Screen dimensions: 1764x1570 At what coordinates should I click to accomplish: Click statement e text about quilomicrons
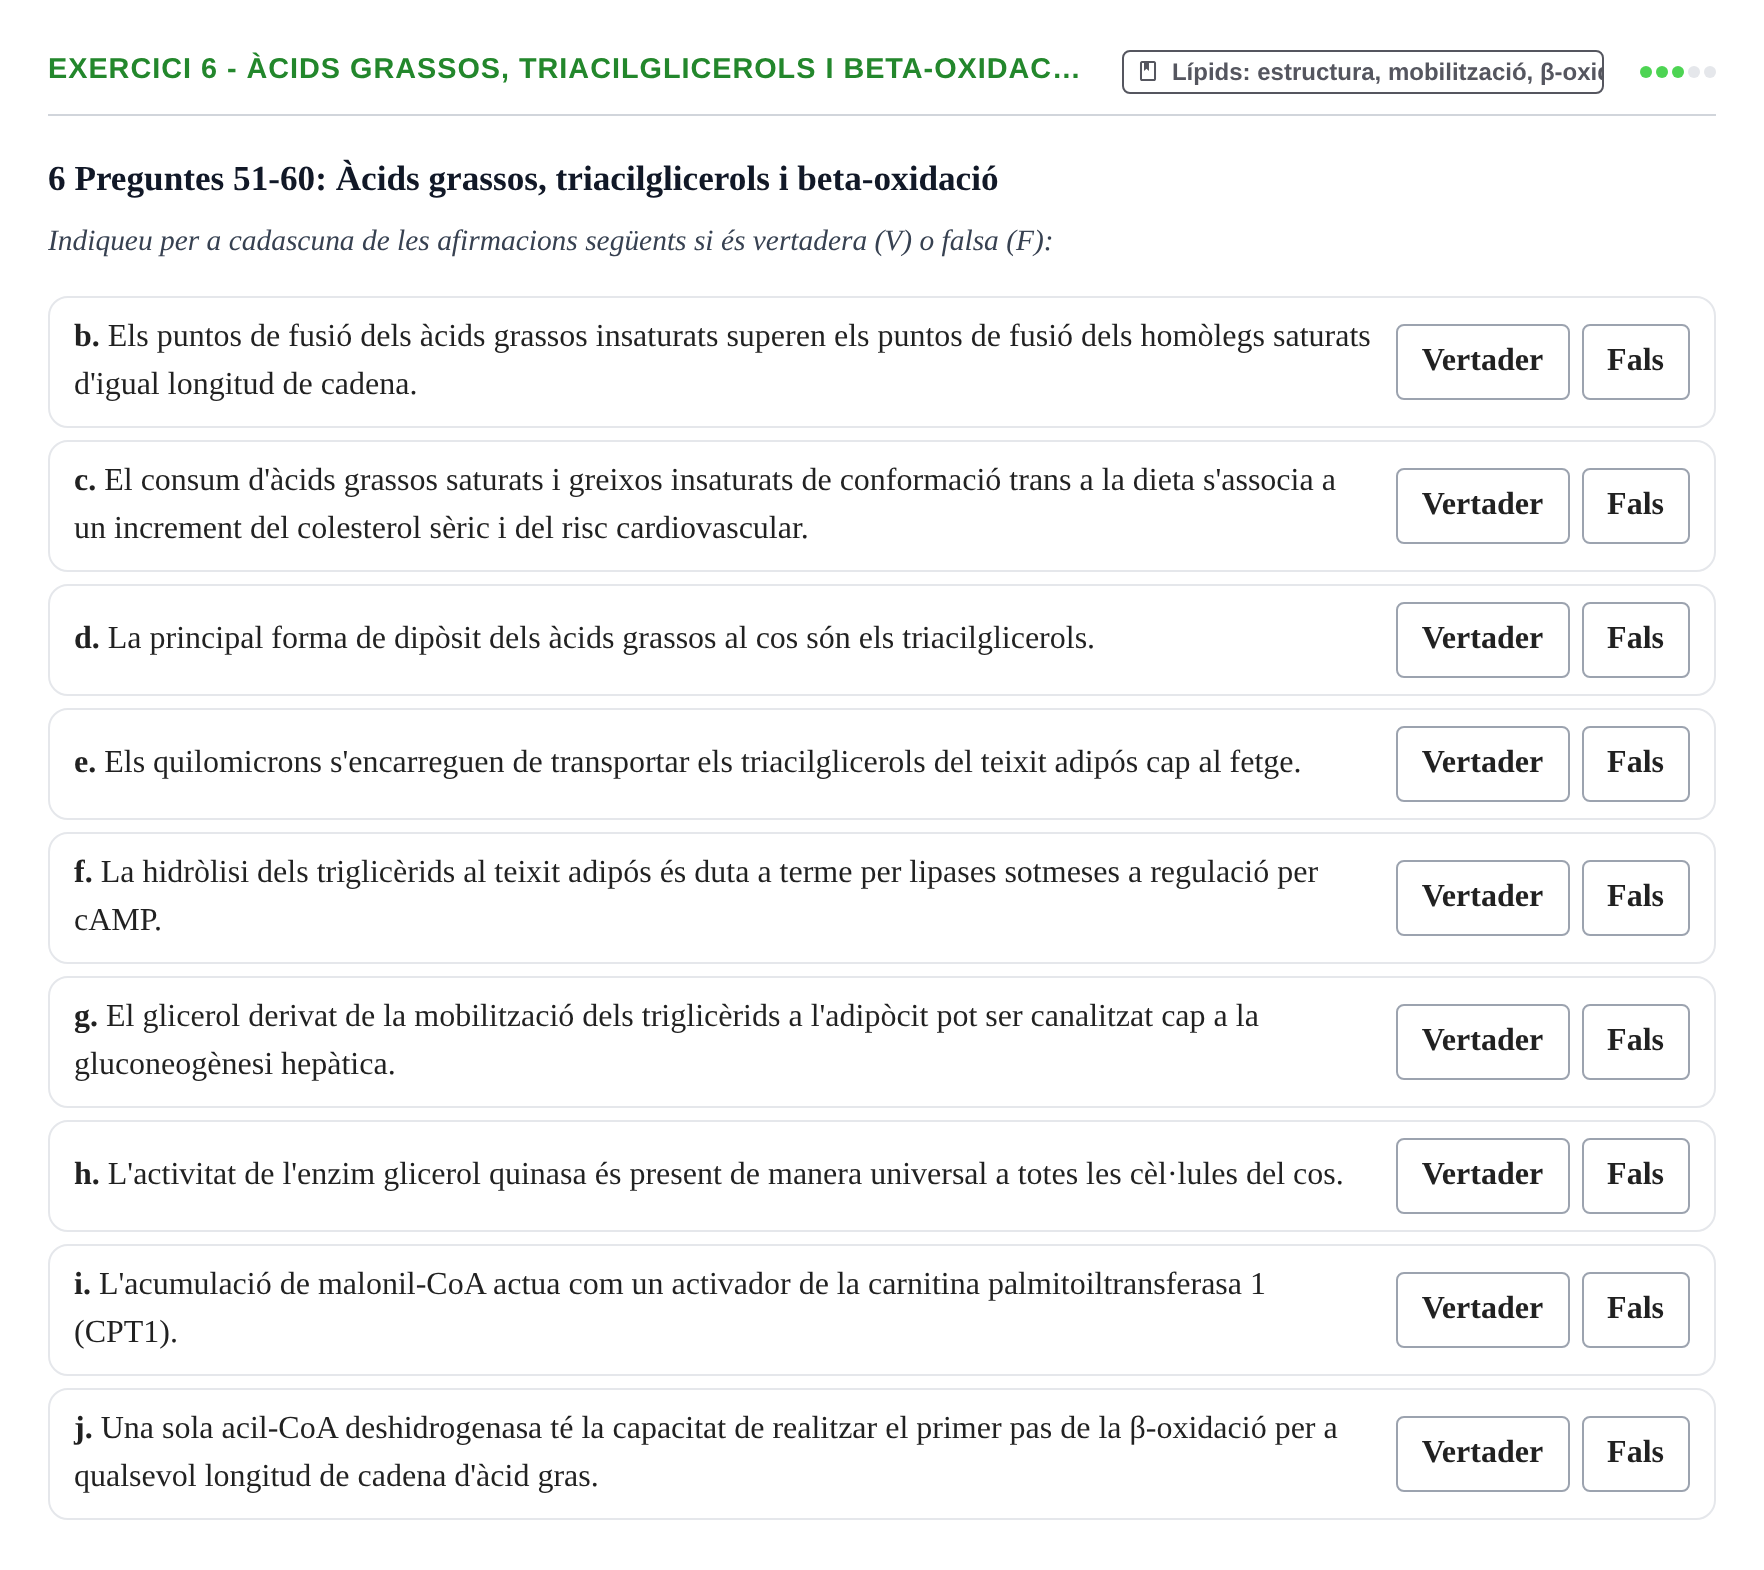[687, 762]
